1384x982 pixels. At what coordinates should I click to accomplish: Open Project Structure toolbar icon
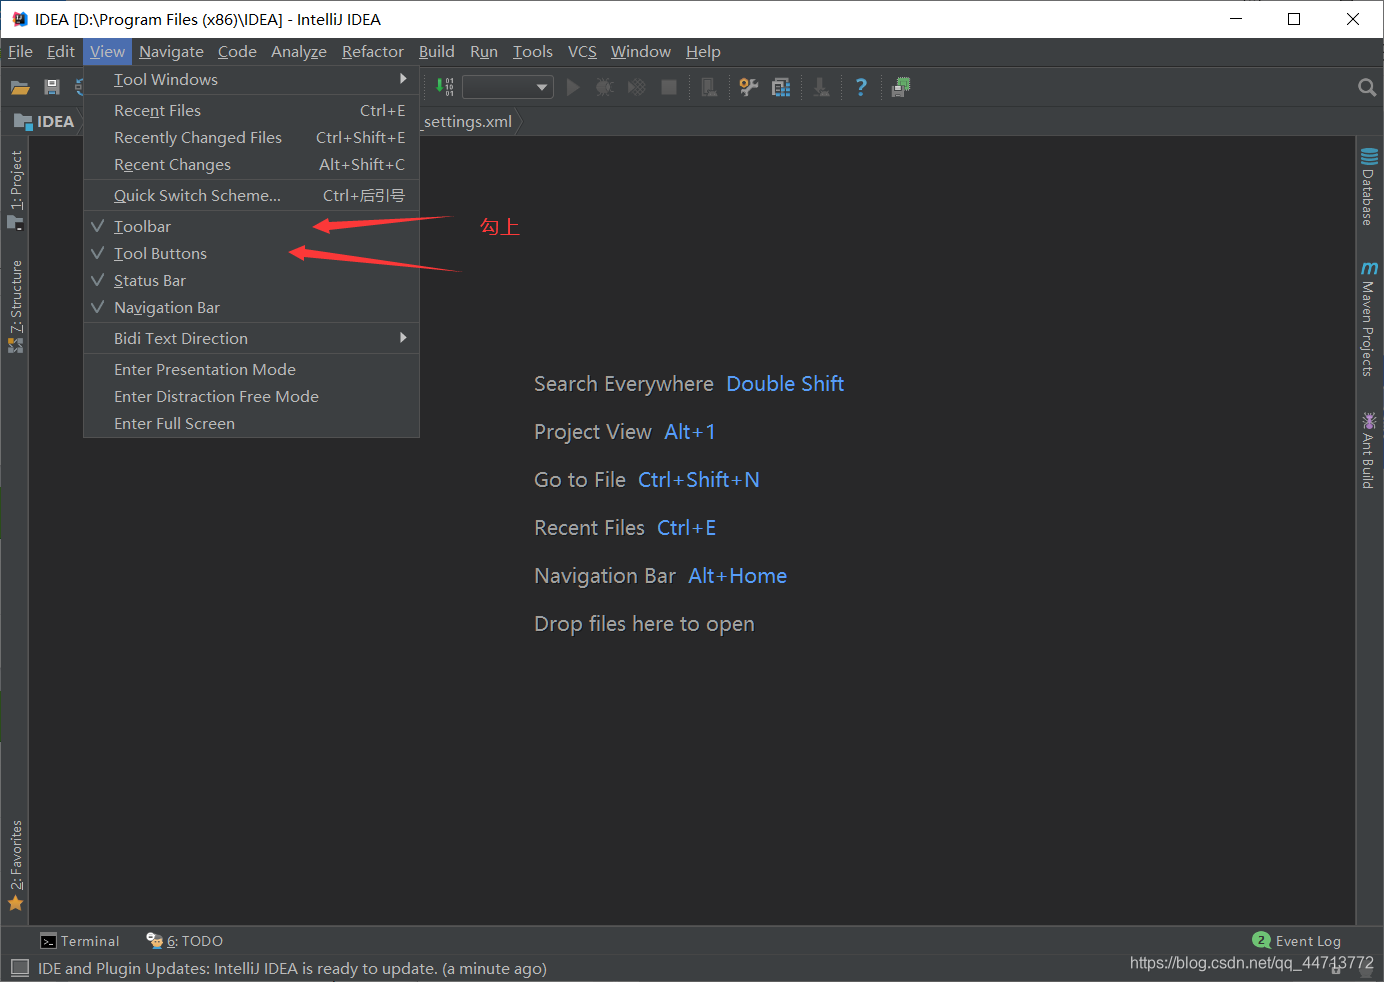[x=781, y=88]
